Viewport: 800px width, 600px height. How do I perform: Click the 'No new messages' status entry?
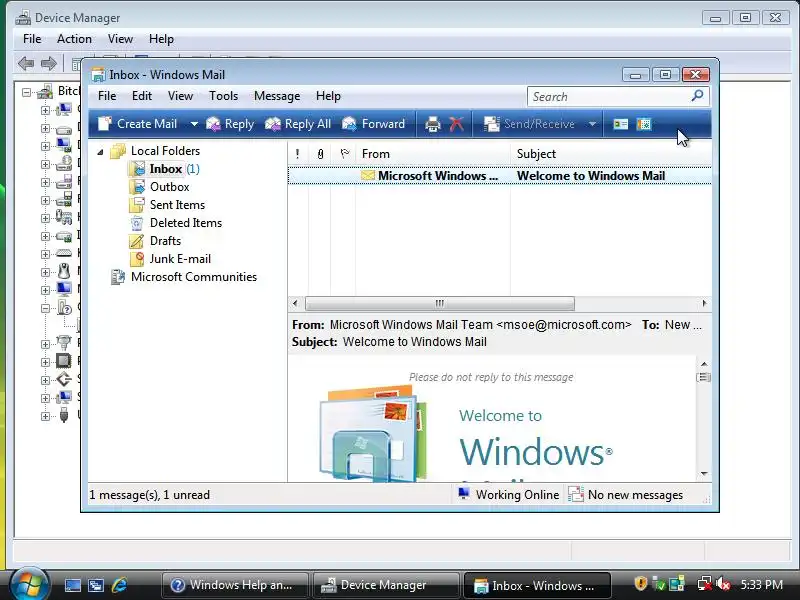pyautogui.click(x=626, y=494)
